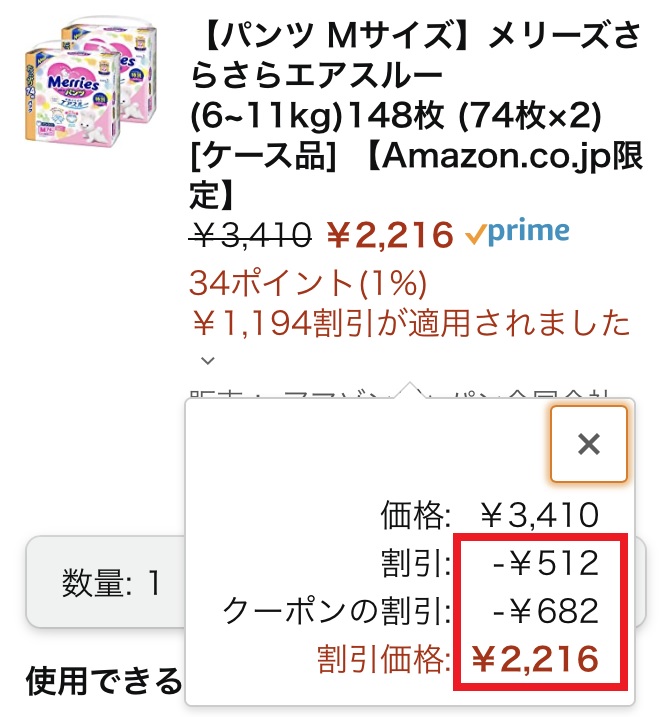This screenshot has height=717, width=669.
Task: Click the 使用できる heading text
Action: click(x=104, y=681)
